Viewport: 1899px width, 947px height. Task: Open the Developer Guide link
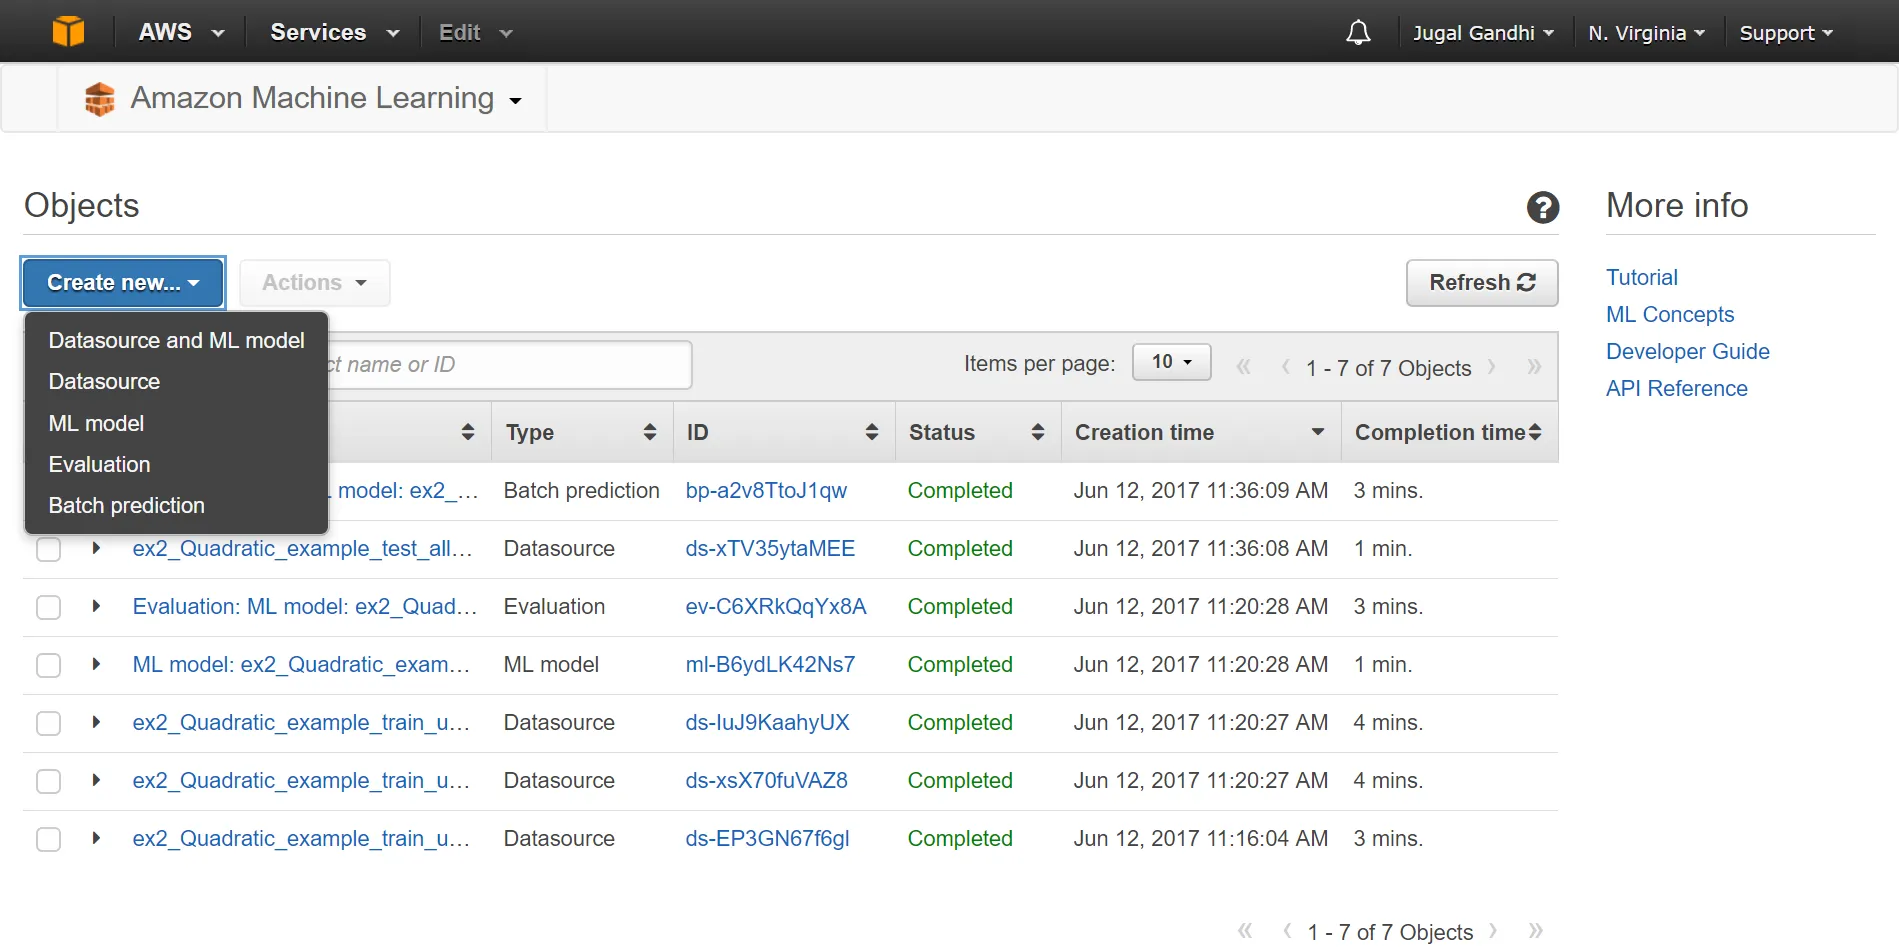coord(1687,351)
